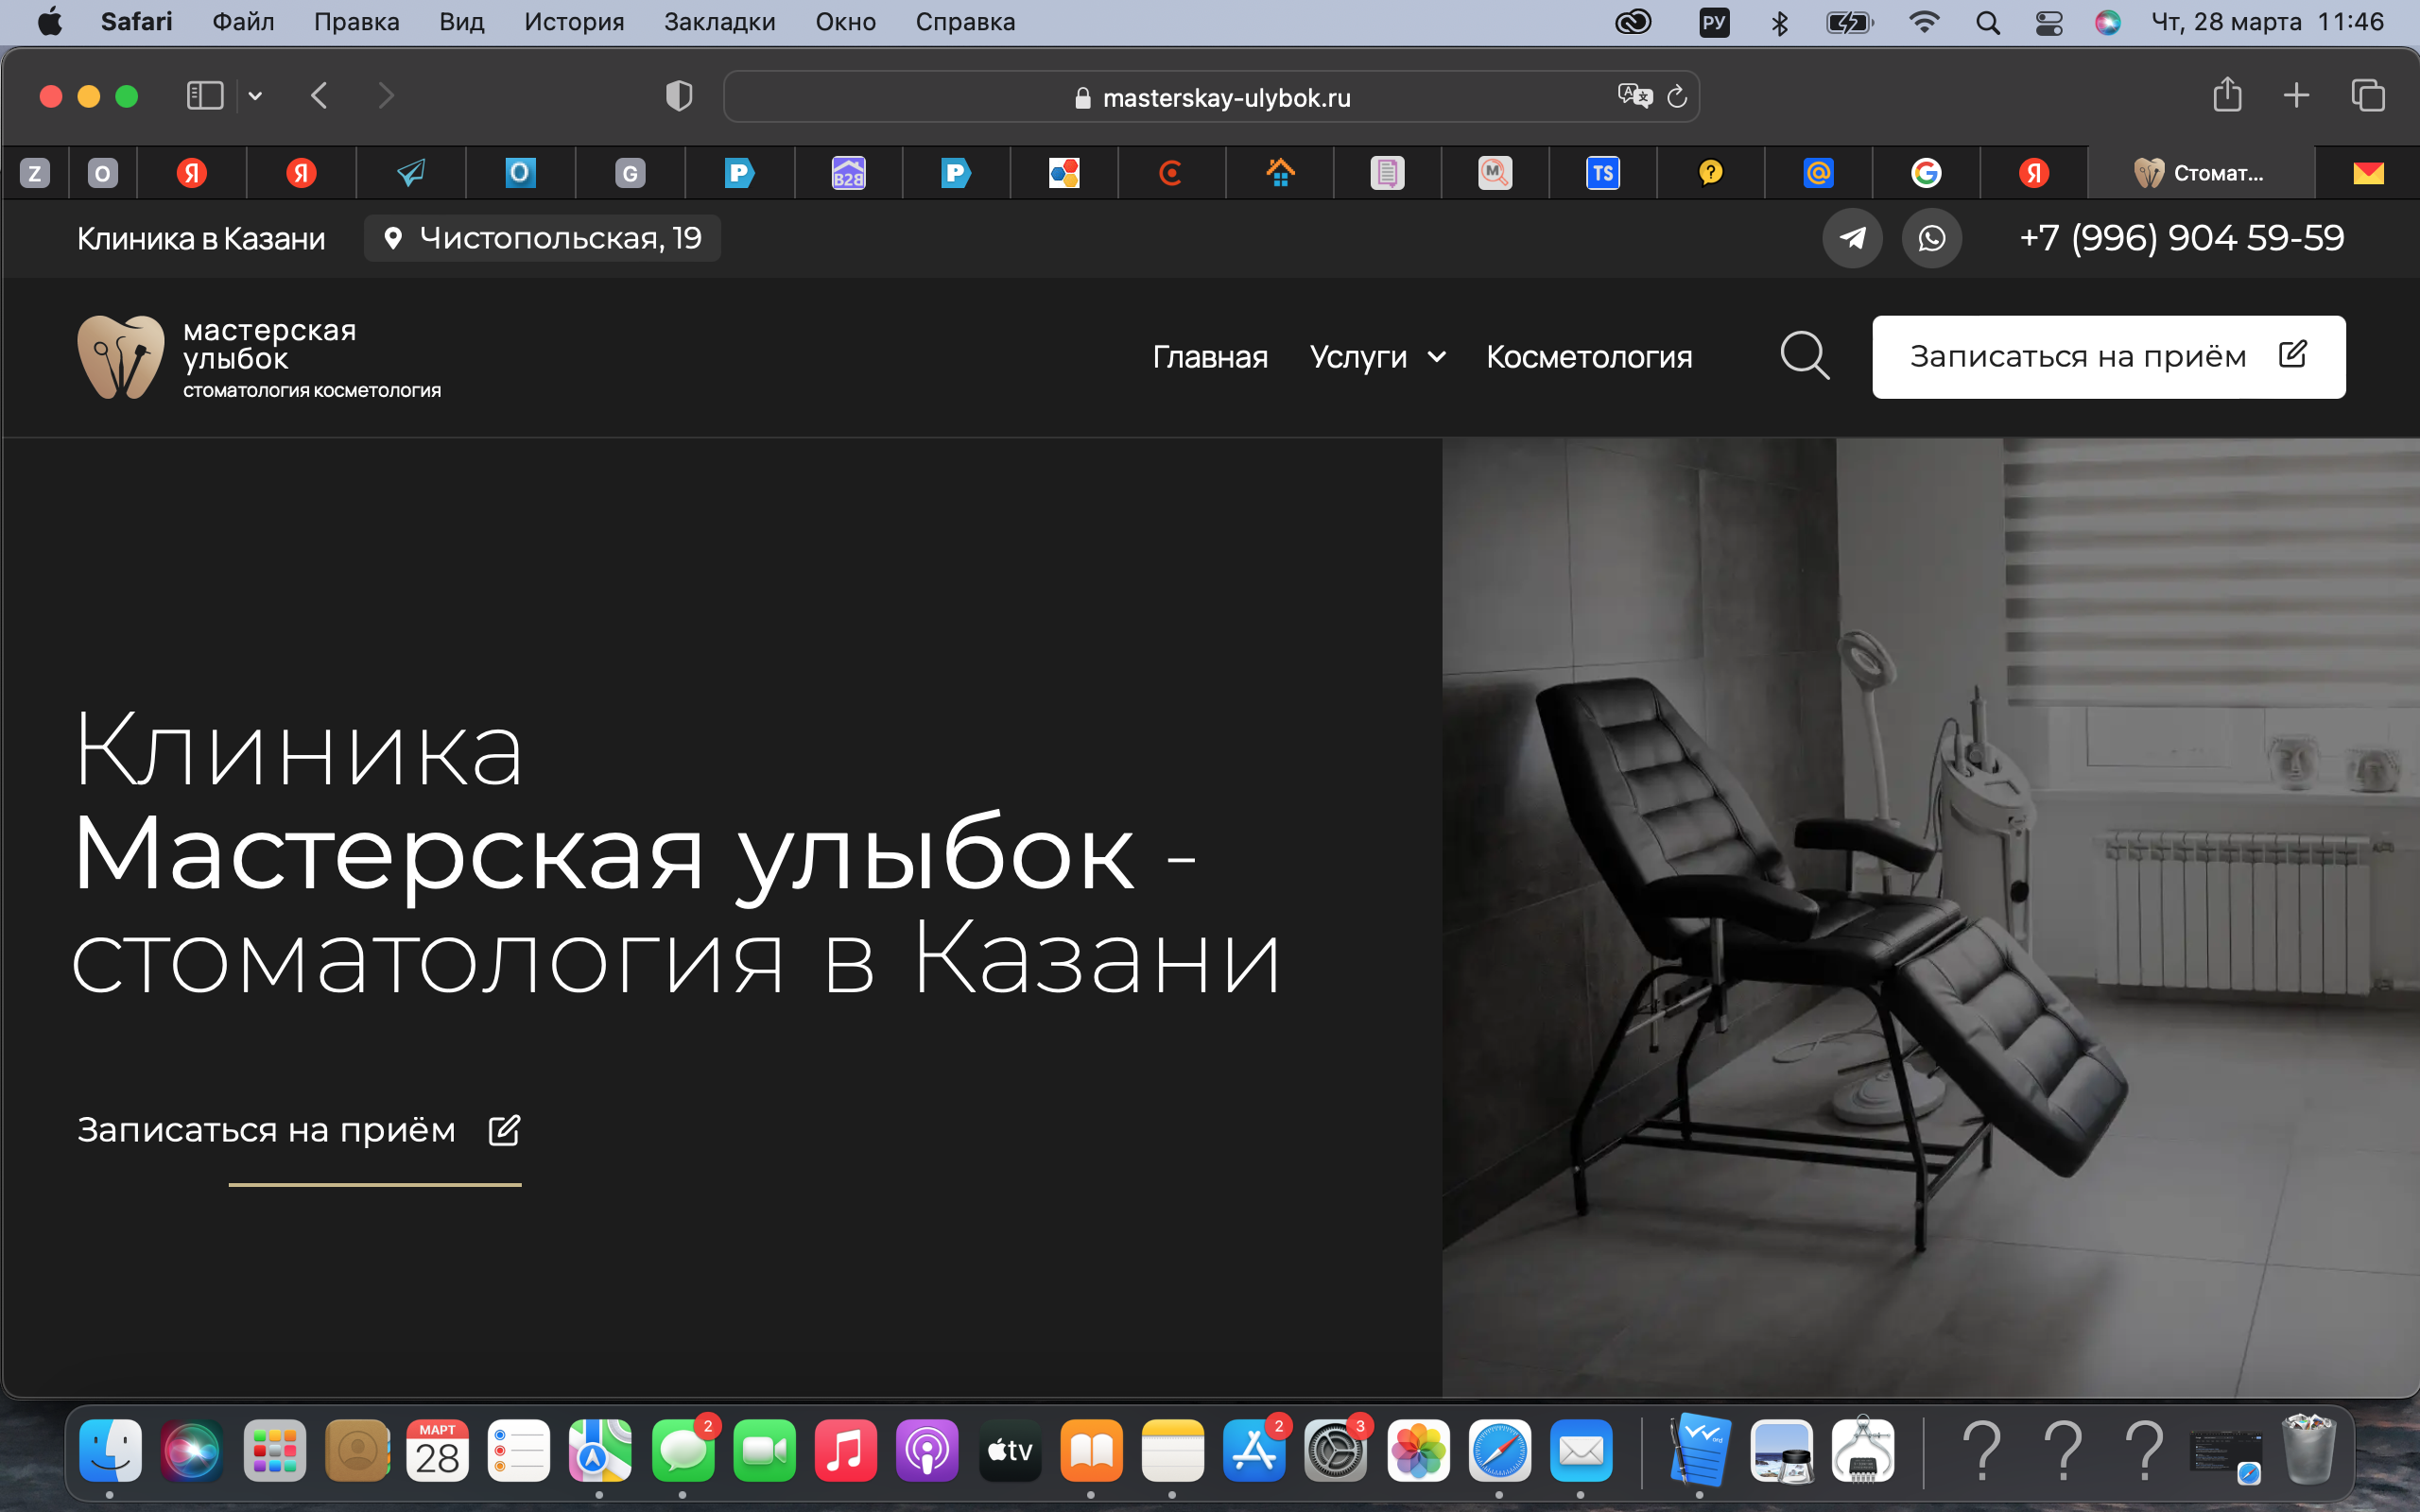
Task: Go to the Главная page link
Action: pos(1210,357)
